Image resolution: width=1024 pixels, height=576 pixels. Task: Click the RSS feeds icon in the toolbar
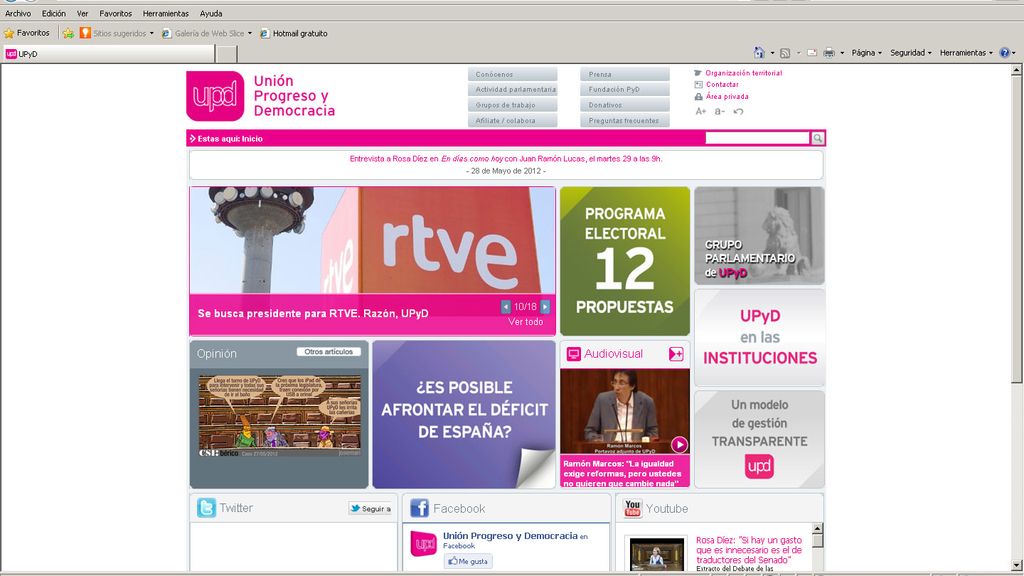coord(785,53)
